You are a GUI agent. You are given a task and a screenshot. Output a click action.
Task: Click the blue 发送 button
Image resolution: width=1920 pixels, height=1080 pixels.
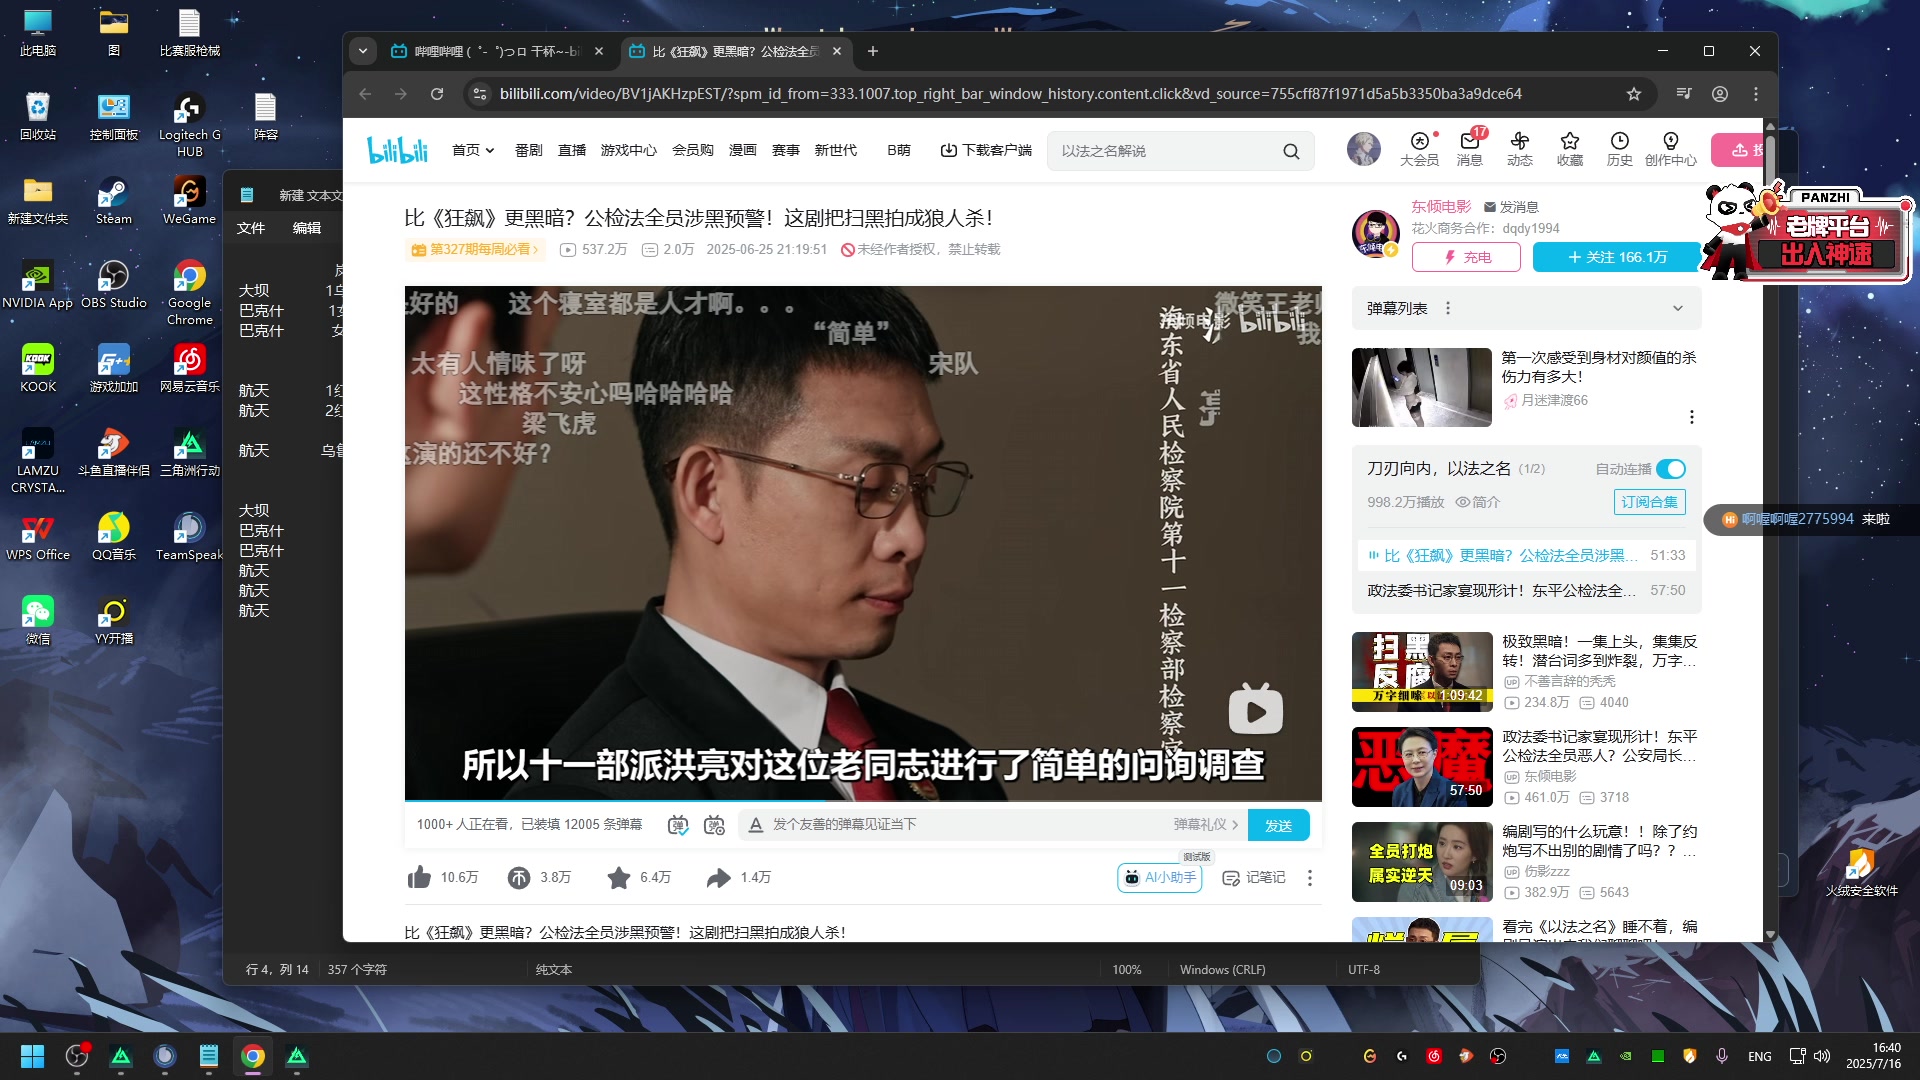coord(1279,825)
